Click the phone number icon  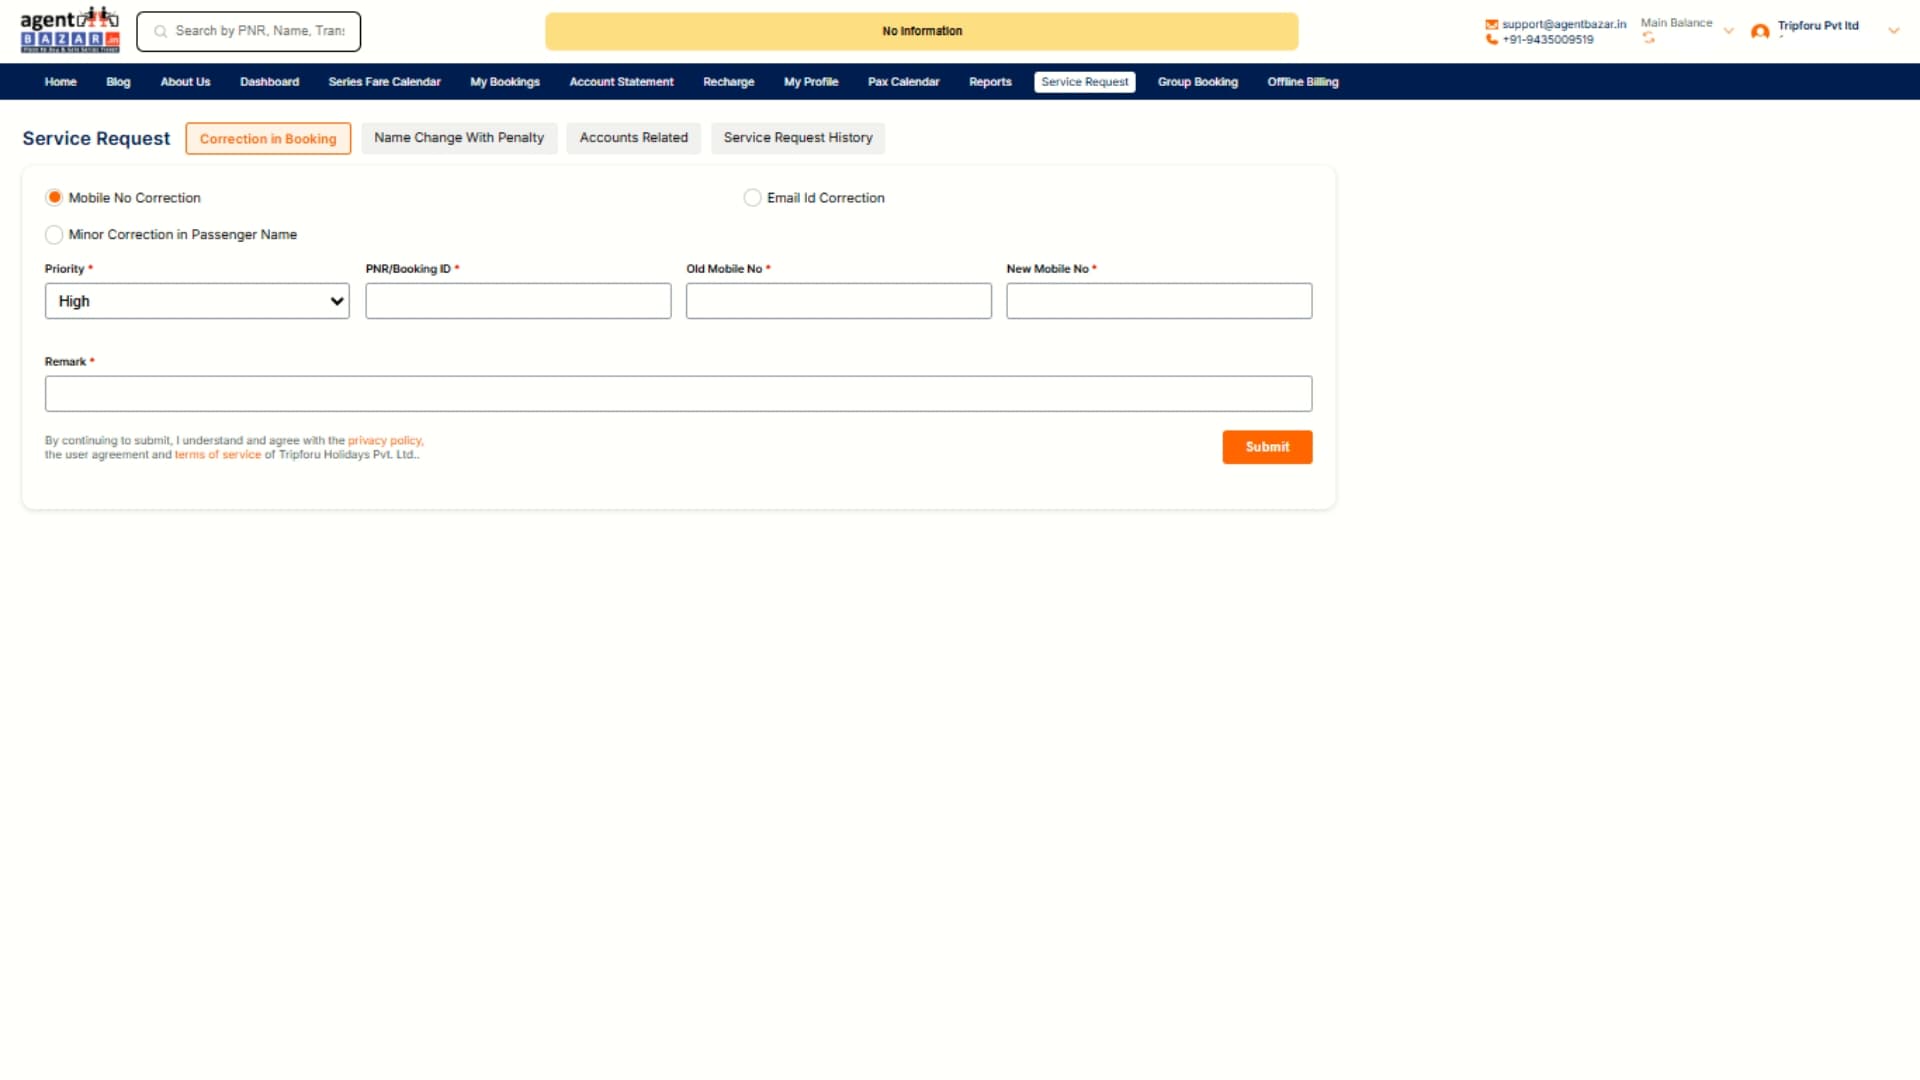(x=1491, y=40)
